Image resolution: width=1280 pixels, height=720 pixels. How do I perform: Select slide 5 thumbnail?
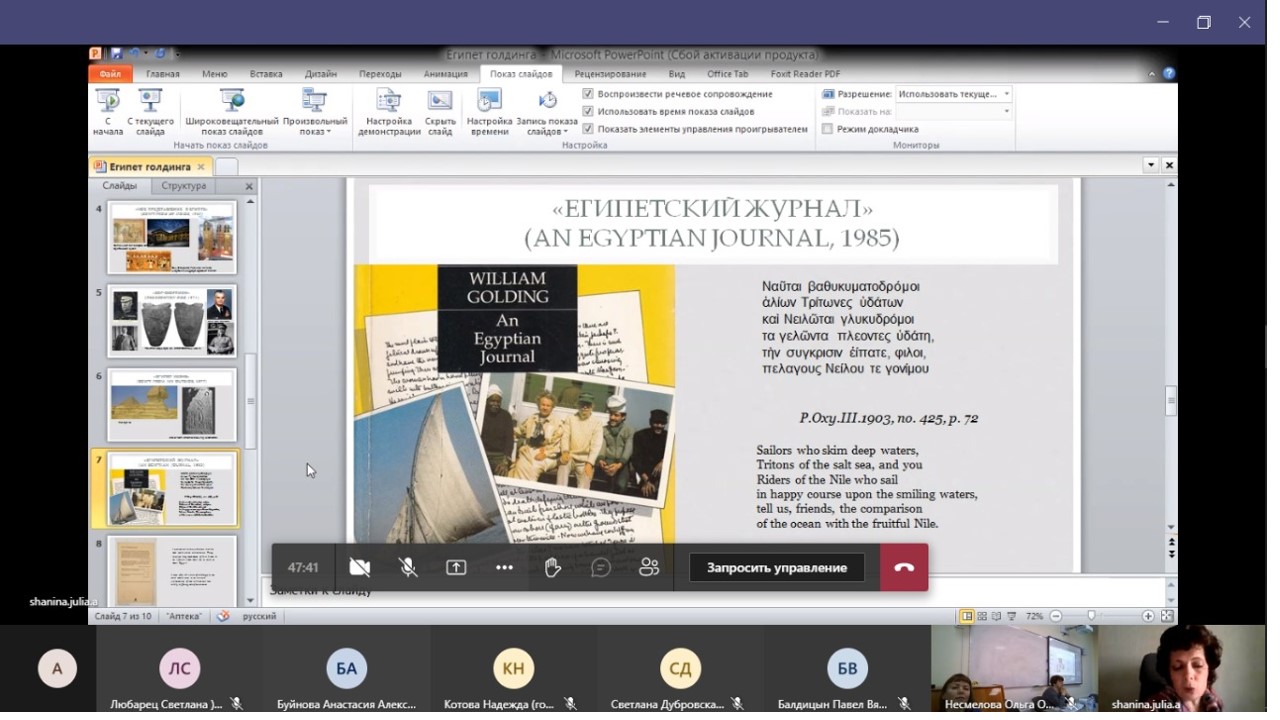tap(172, 321)
